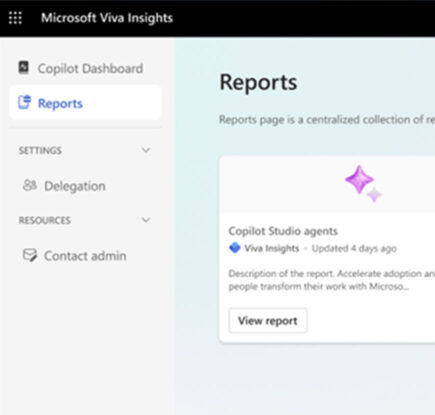The width and height of the screenshot is (435, 415).
Task: Click the purple sparkle report thumbnail
Action: point(363,184)
